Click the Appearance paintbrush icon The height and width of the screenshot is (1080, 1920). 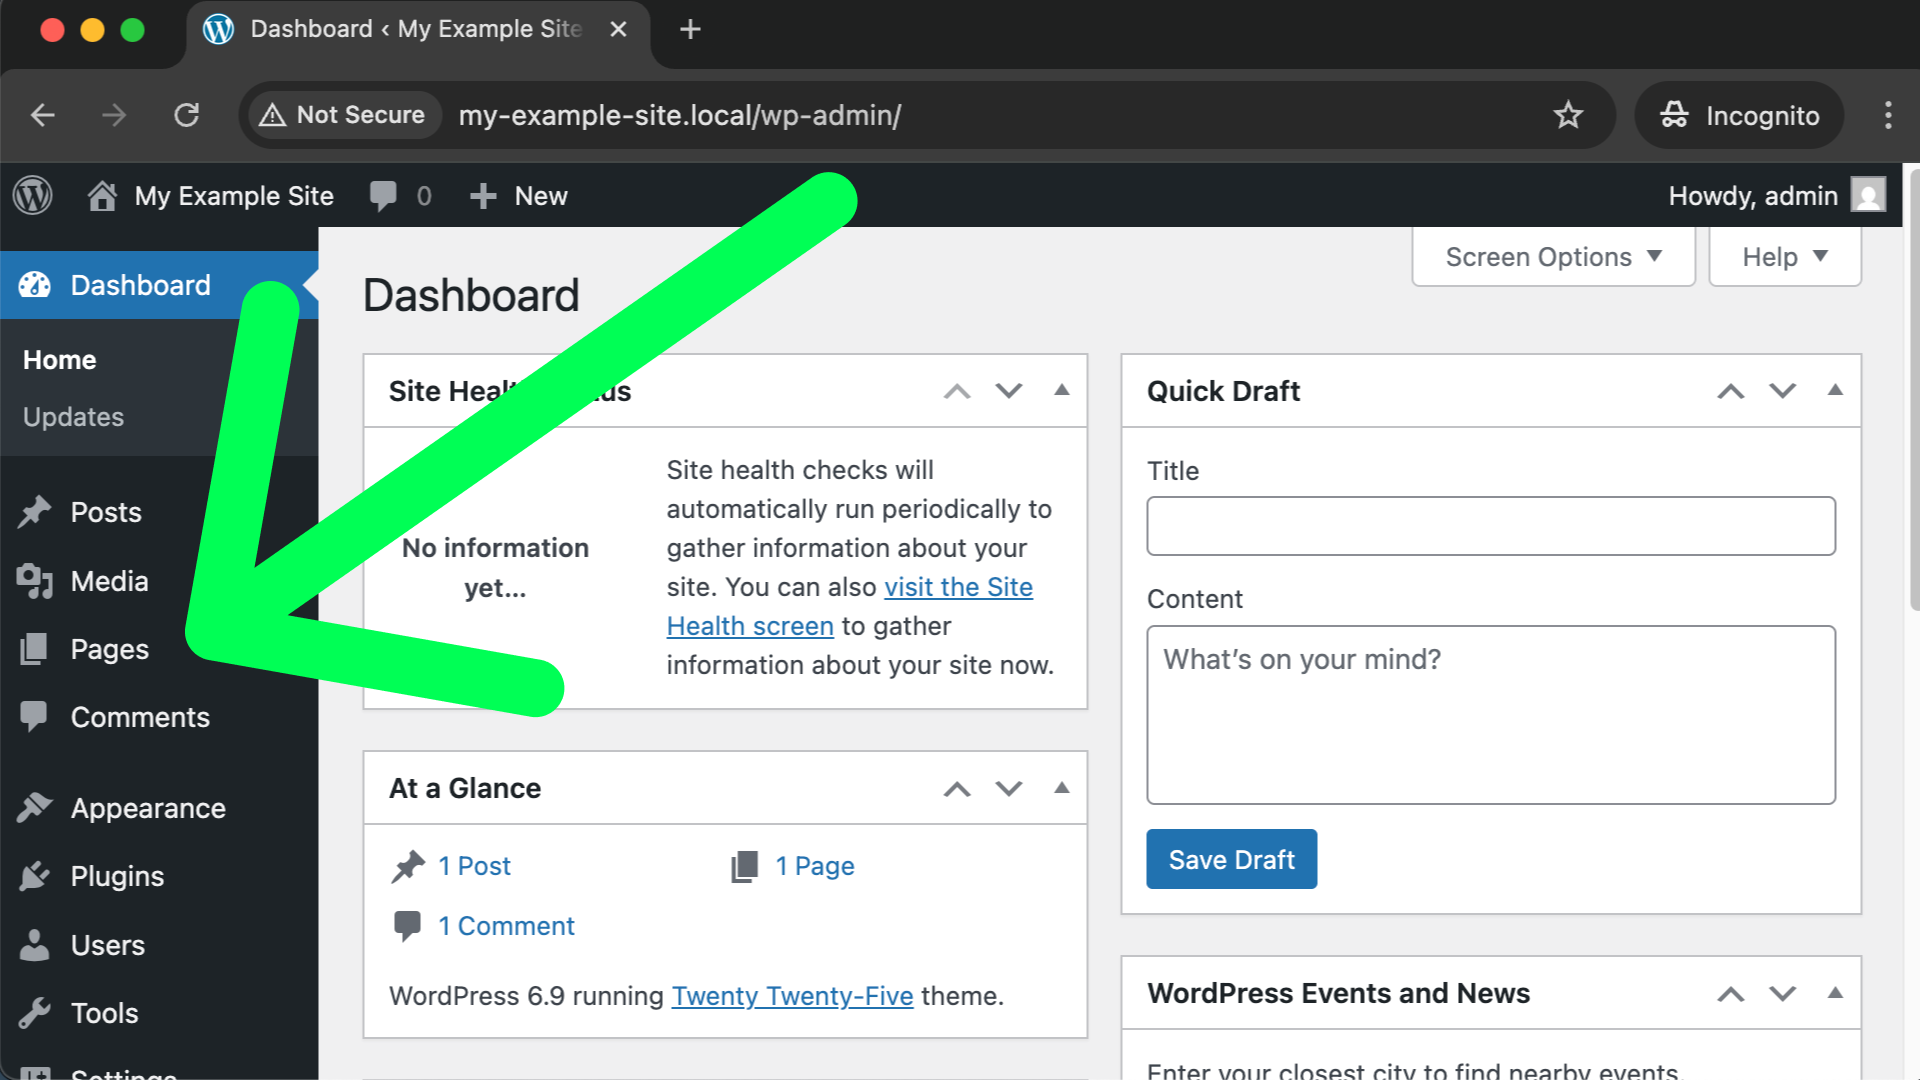point(35,807)
